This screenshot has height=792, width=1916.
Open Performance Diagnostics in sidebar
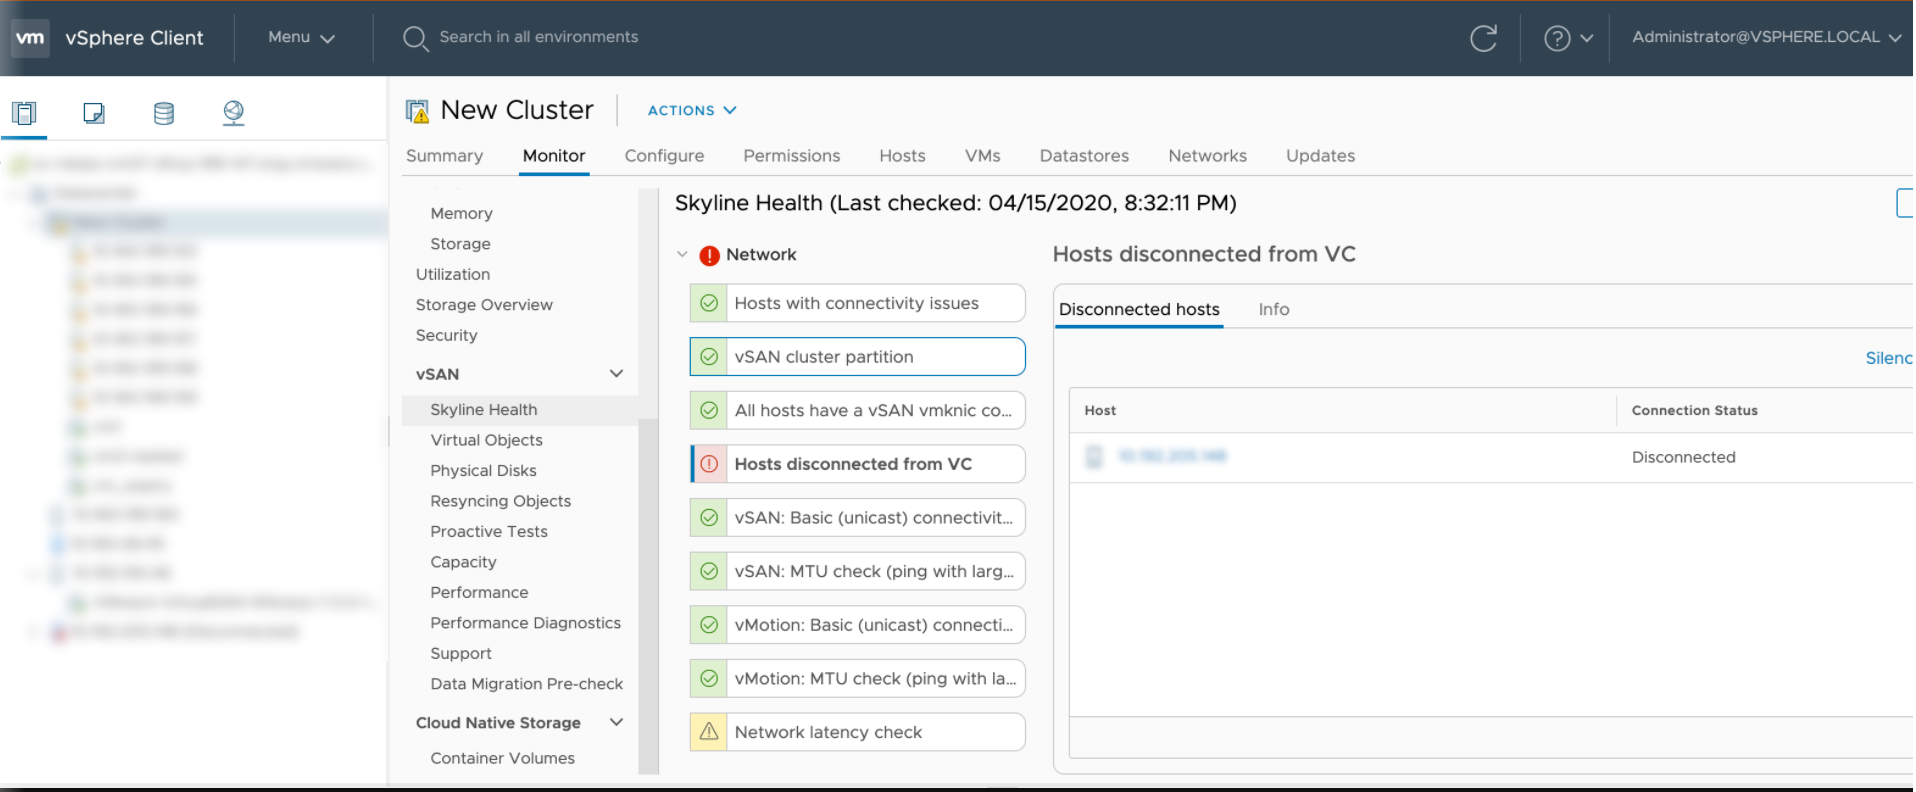click(525, 623)
